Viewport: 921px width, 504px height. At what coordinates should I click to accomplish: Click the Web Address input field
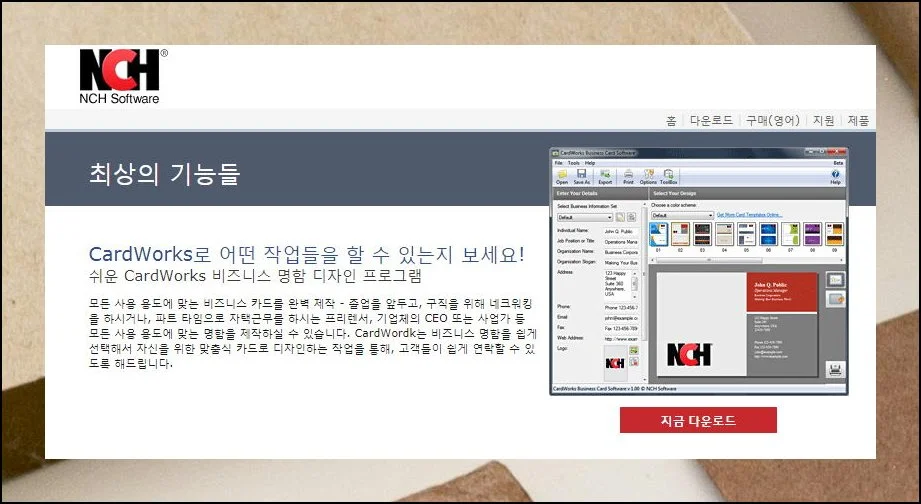(x=620, y=339)
